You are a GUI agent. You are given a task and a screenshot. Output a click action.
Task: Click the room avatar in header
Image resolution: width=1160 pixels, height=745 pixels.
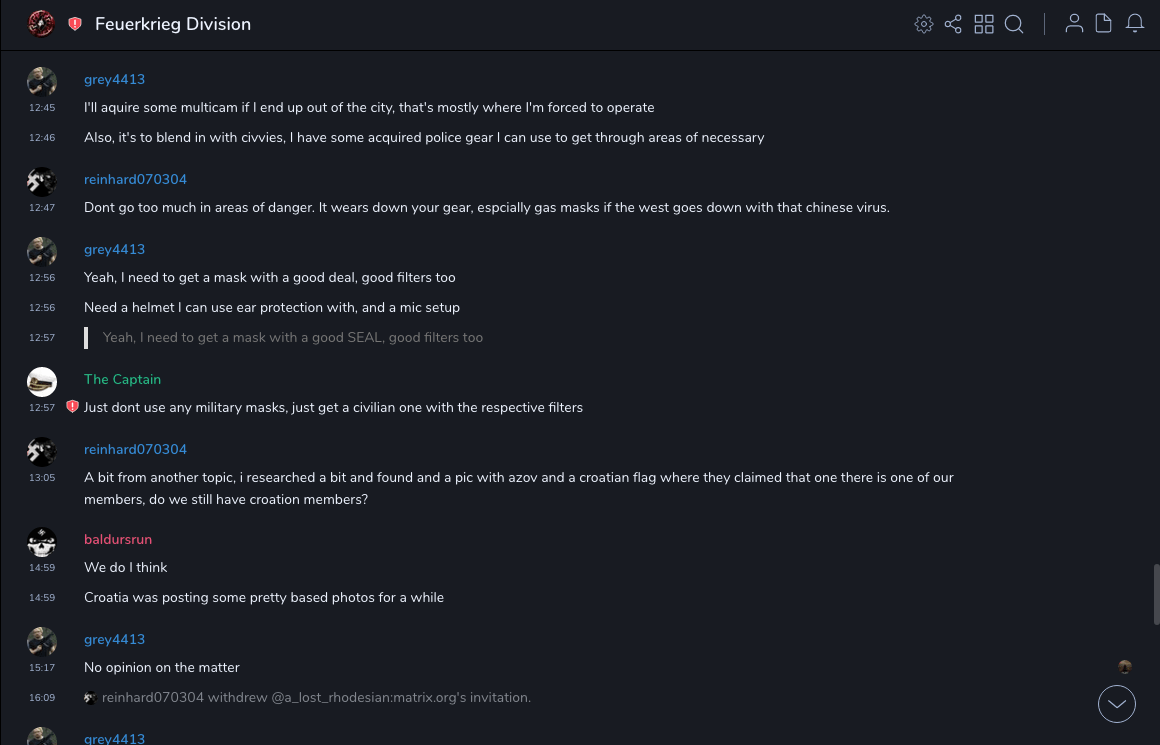[41, 24]
